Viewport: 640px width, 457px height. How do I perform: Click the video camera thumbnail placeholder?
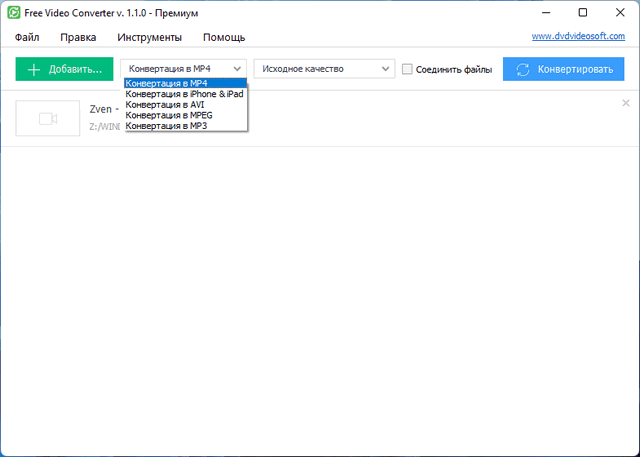[x=47, y=119]
